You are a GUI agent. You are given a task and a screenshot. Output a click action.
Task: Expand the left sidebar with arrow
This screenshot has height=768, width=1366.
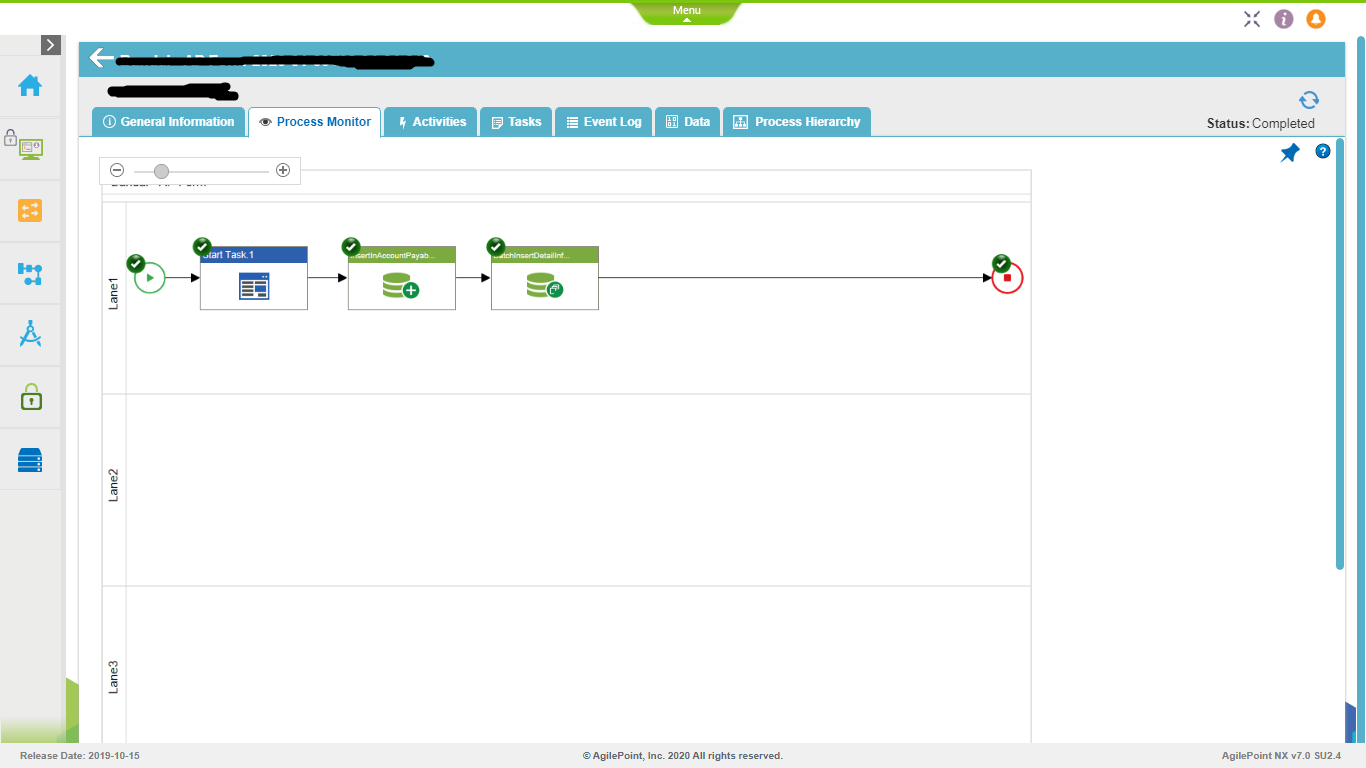51,45
